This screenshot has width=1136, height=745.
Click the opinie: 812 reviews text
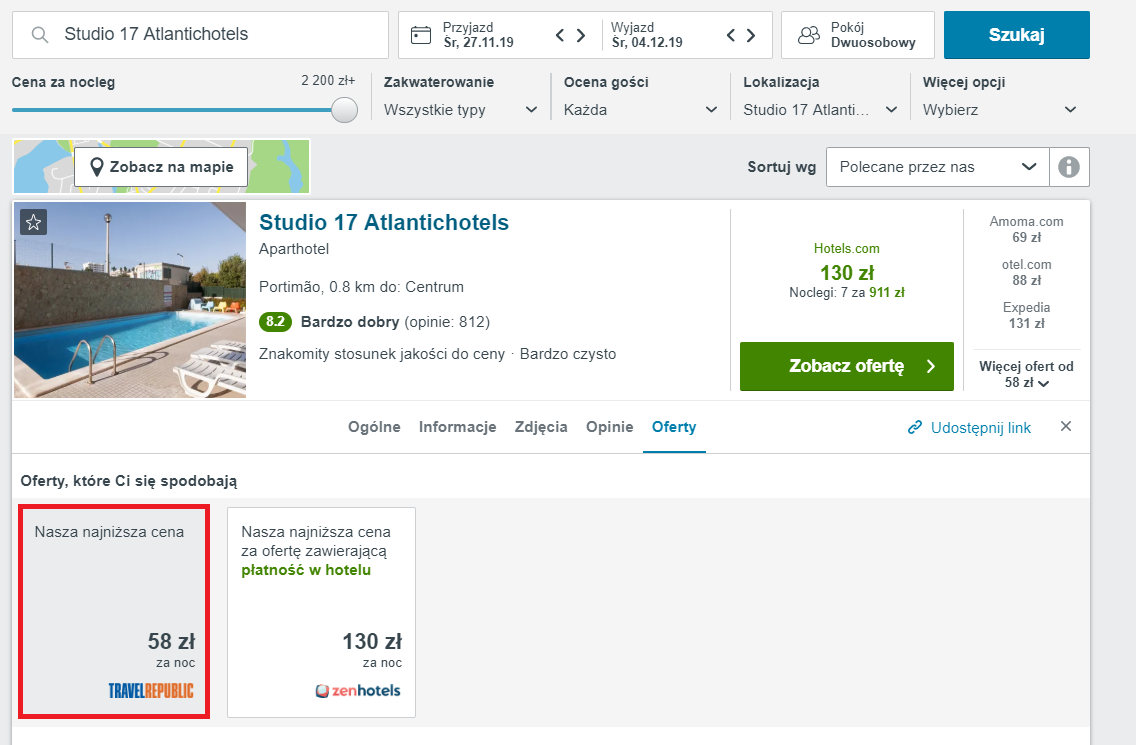447,322
